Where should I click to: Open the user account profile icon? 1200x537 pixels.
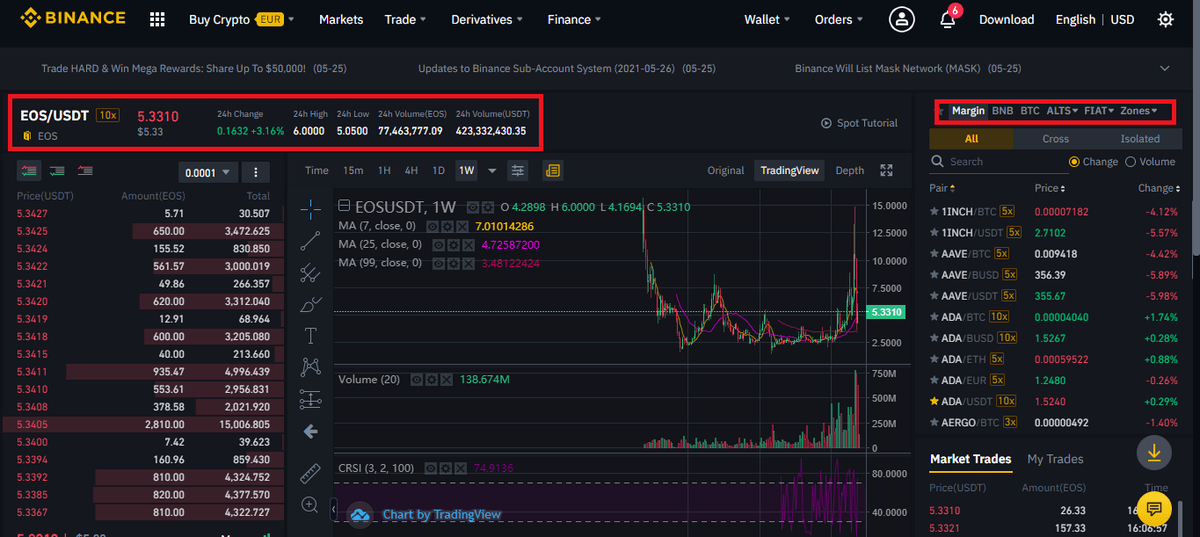click(902, 19)
